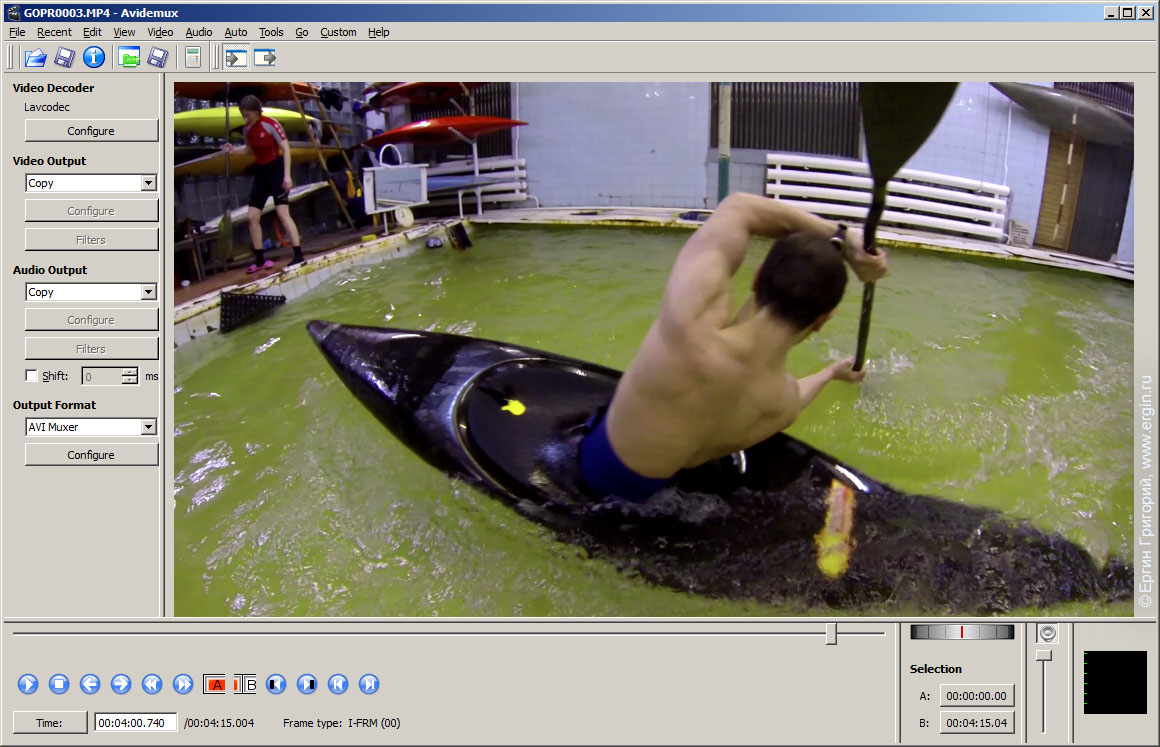The height and width of the screenshot is (747, 1160).
Task: Open the Auto menu
Action: [x=236, y=32]
